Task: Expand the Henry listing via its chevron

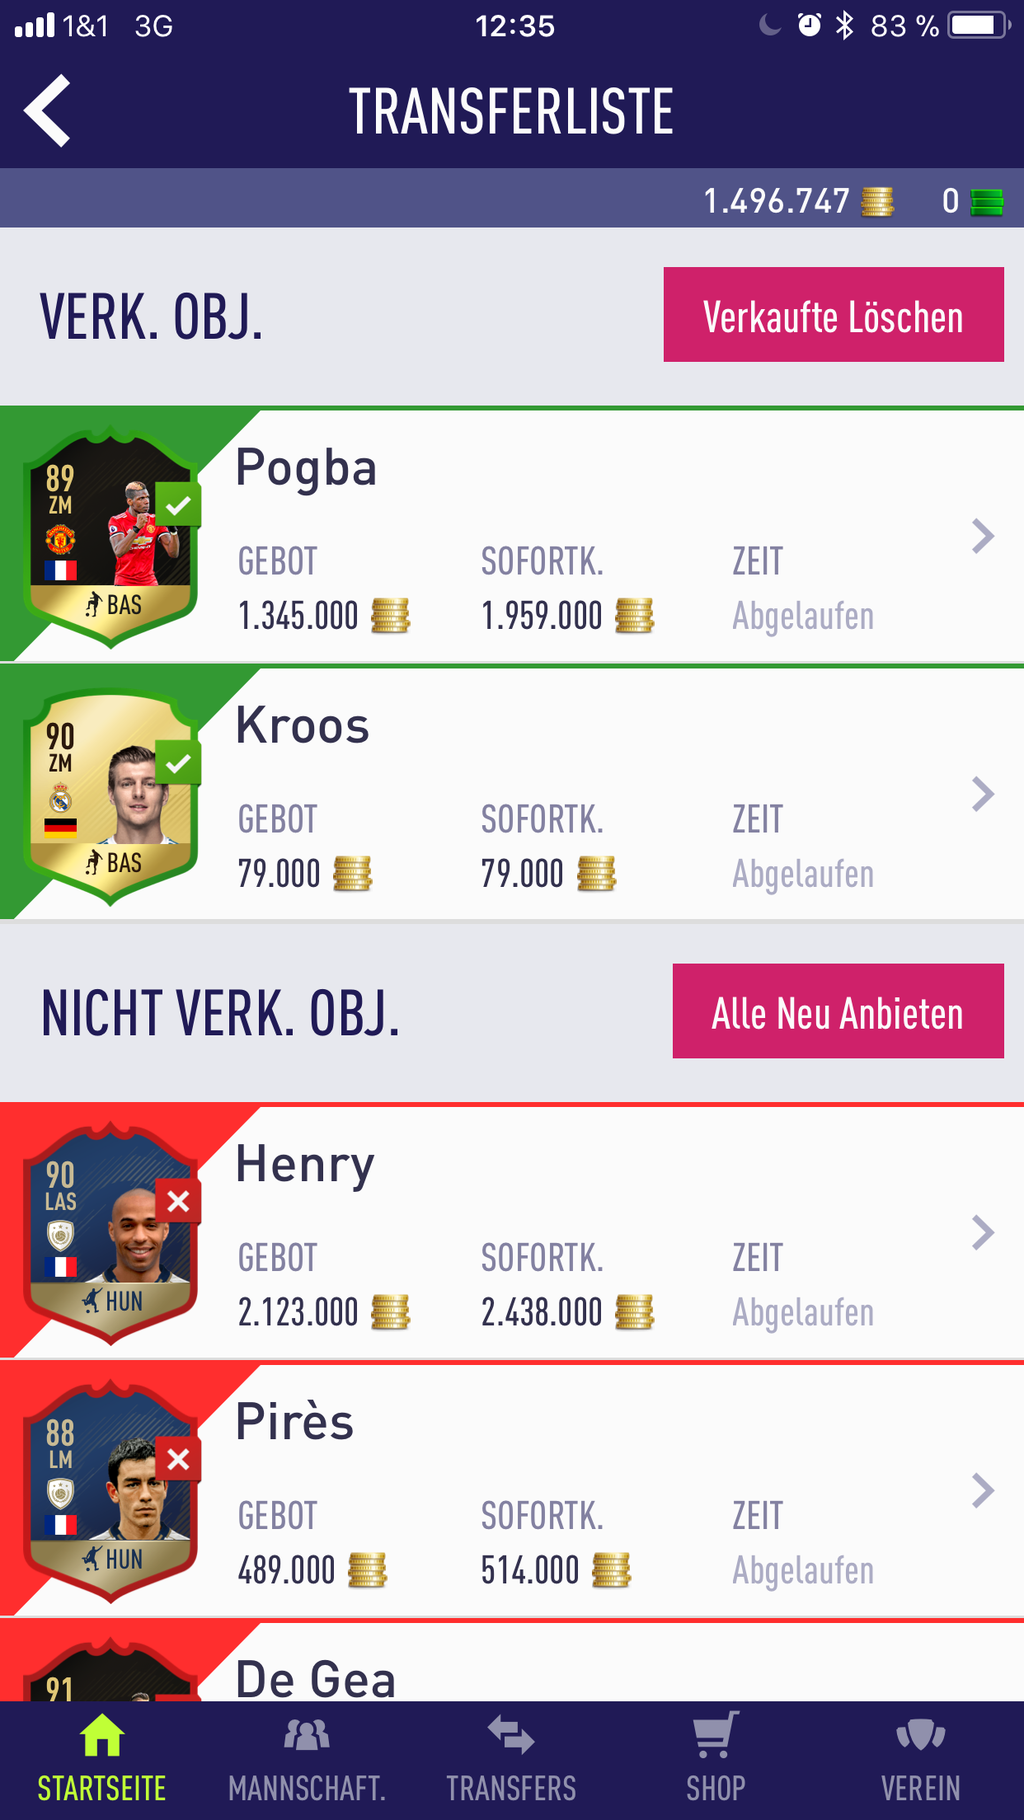Action: 983,1233
